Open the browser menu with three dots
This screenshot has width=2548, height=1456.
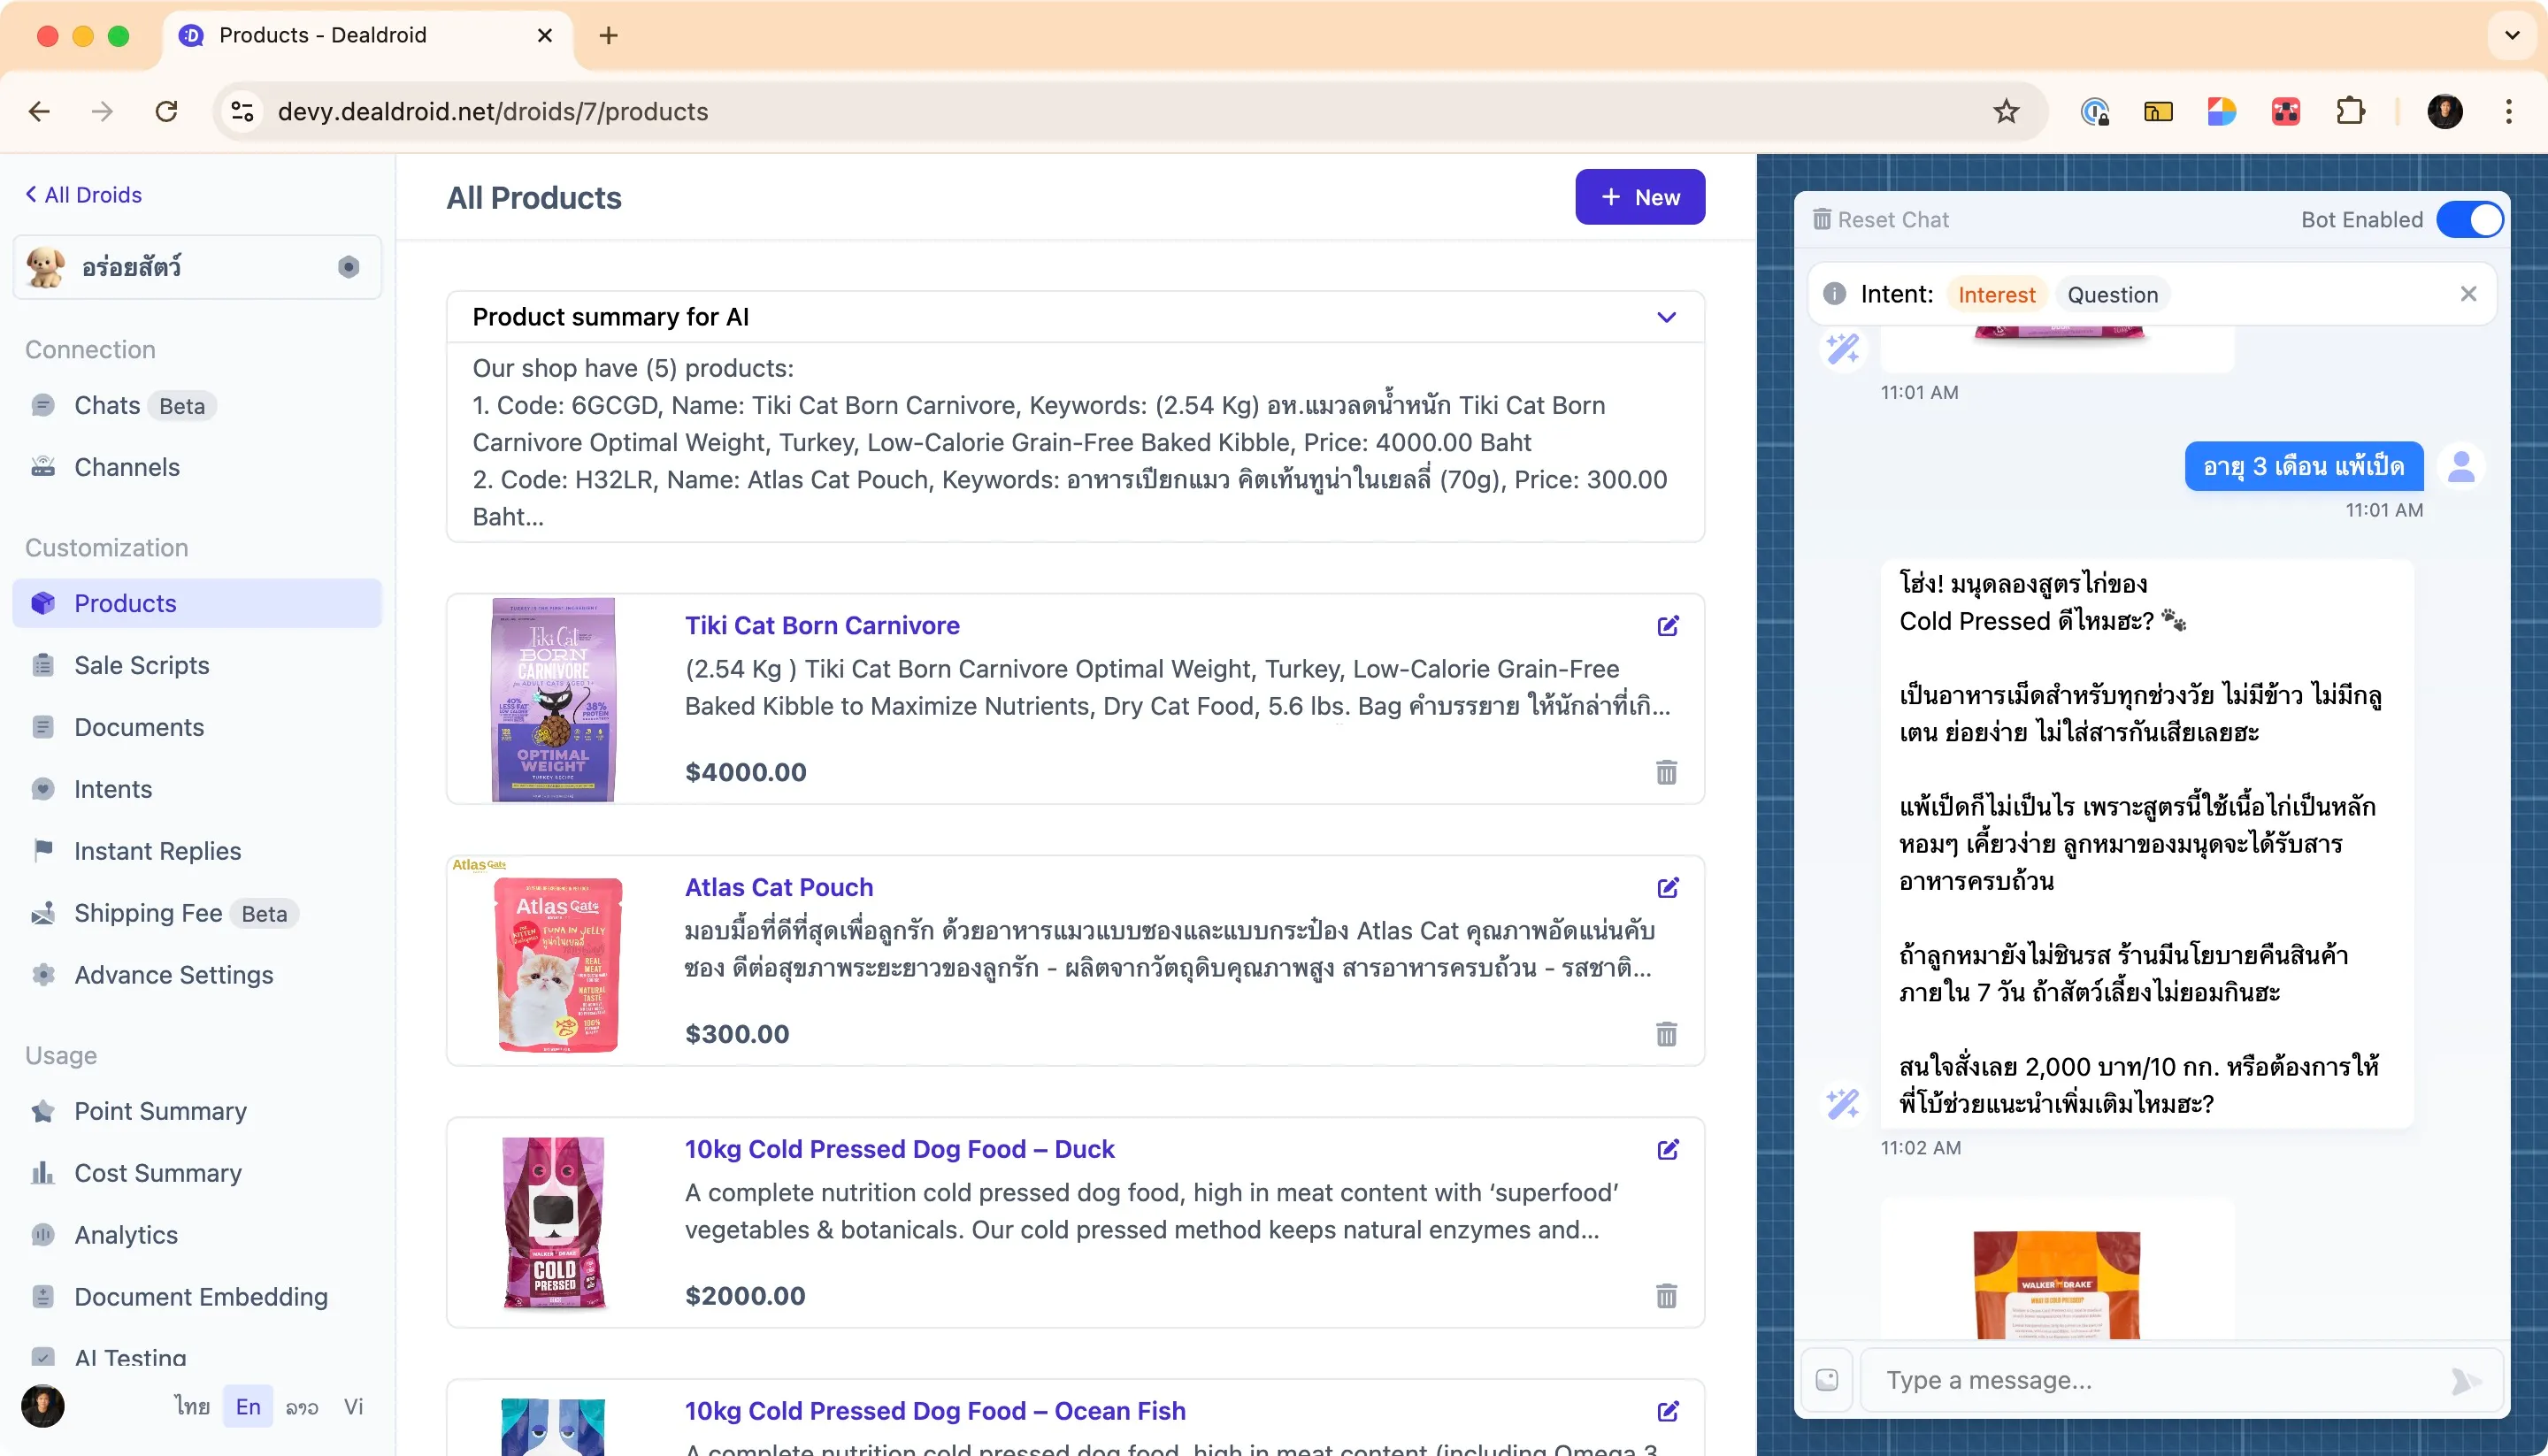pos(2509,111)
